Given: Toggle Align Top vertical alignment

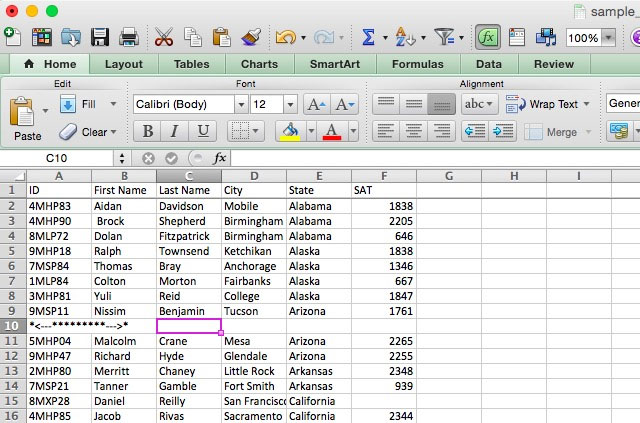Looking at the screenshot, I should pyautogui.click(x=386, y=104).
